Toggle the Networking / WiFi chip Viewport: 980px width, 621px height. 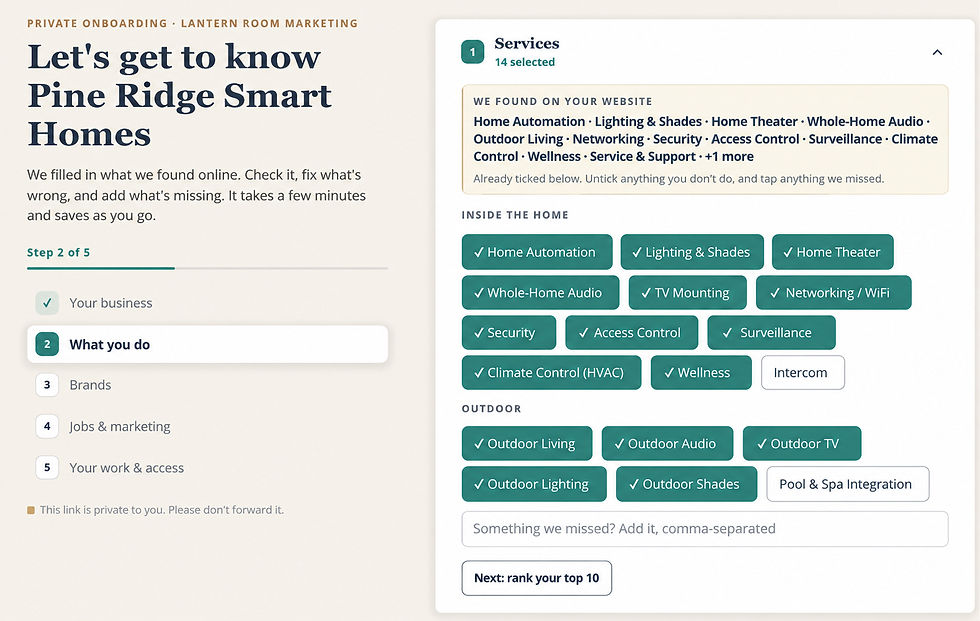tap(833, 292)
